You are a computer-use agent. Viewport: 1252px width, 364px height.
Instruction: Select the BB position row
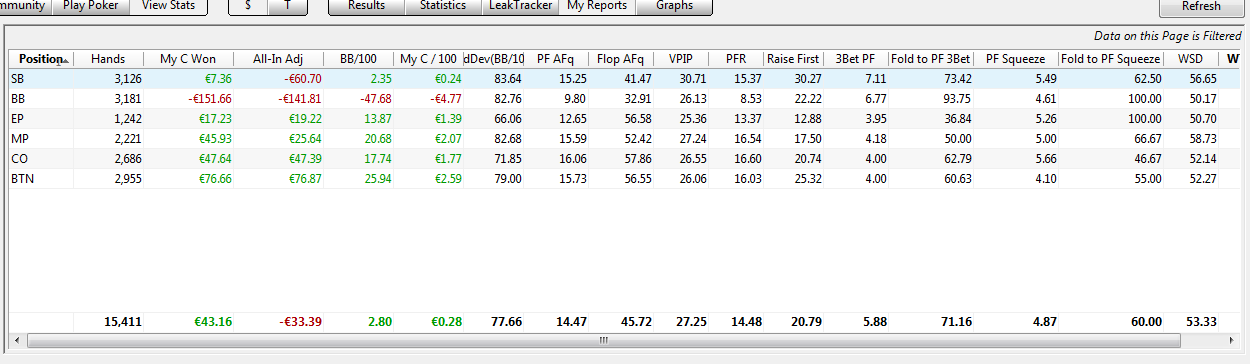625,98
